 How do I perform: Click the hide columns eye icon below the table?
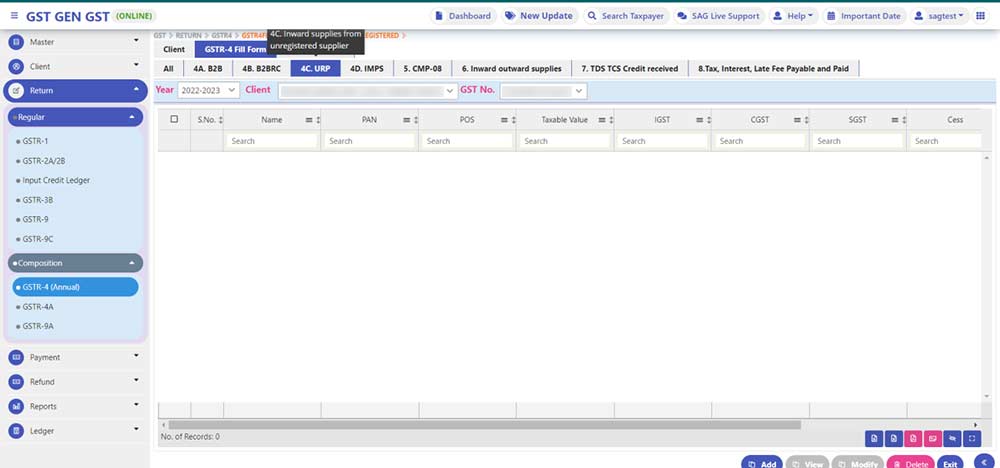[952, 438]
